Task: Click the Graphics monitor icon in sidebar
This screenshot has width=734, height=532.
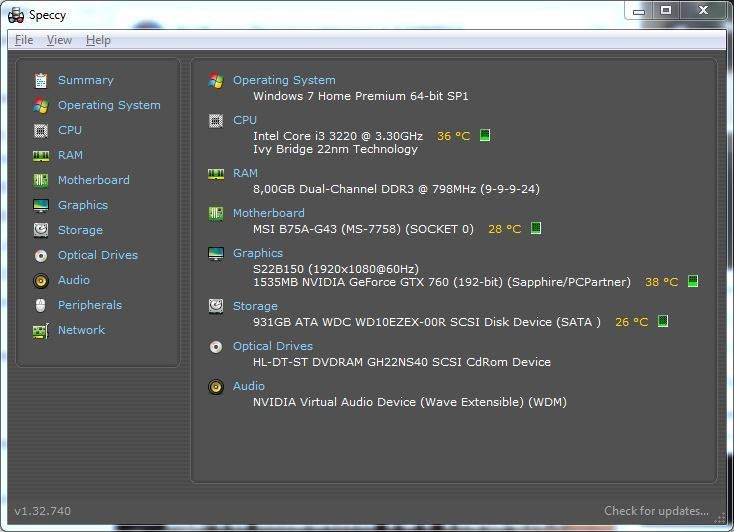Action: [x=41, y=206]
